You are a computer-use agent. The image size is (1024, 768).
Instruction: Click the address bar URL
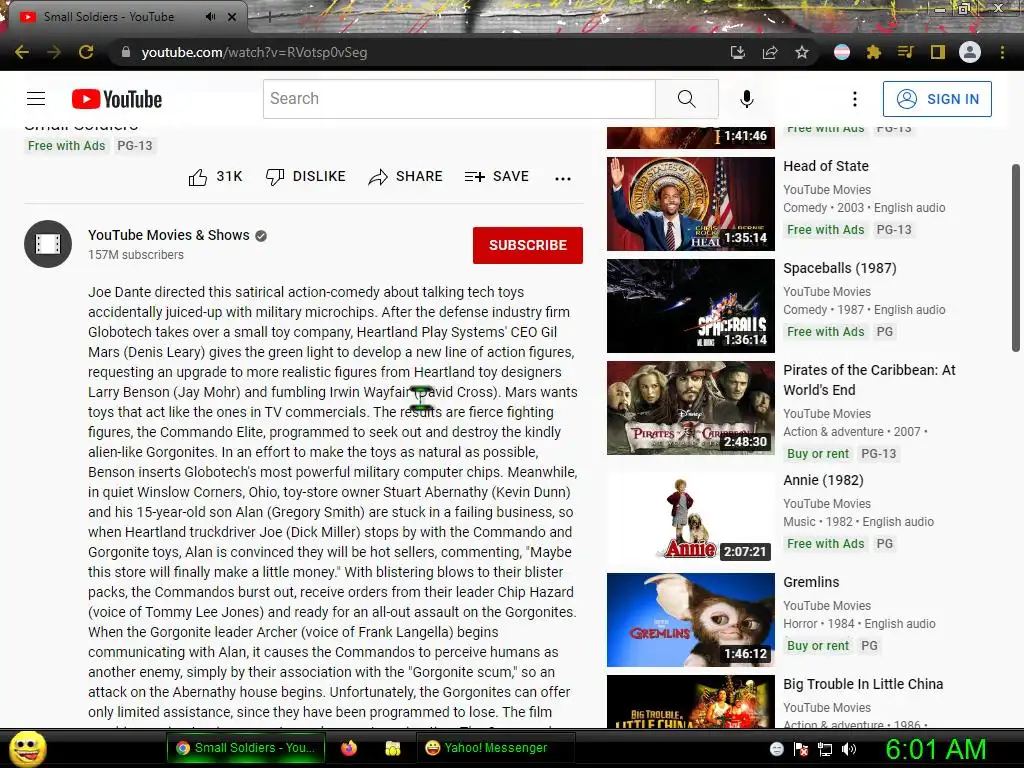(254, 52)
